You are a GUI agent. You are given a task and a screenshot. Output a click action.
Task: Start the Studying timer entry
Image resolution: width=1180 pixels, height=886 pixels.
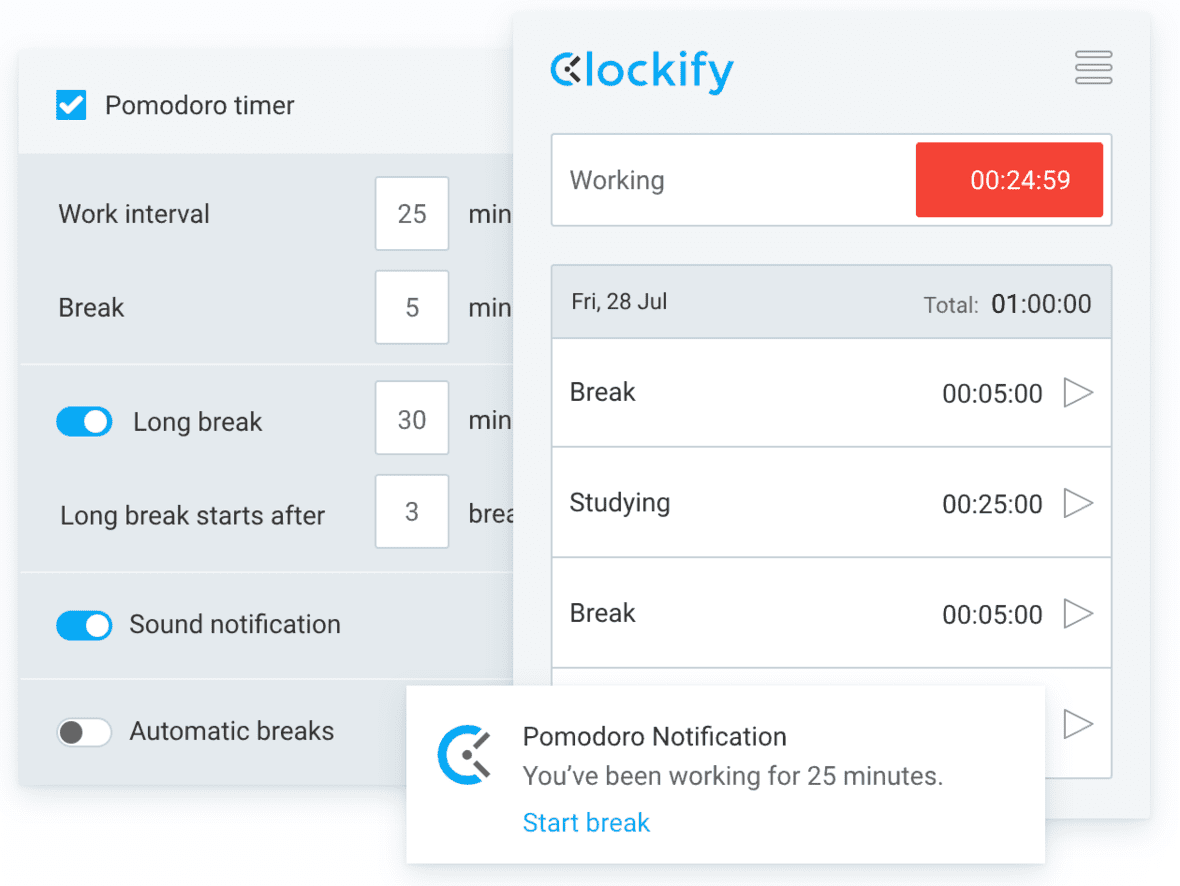[1079, 503]
